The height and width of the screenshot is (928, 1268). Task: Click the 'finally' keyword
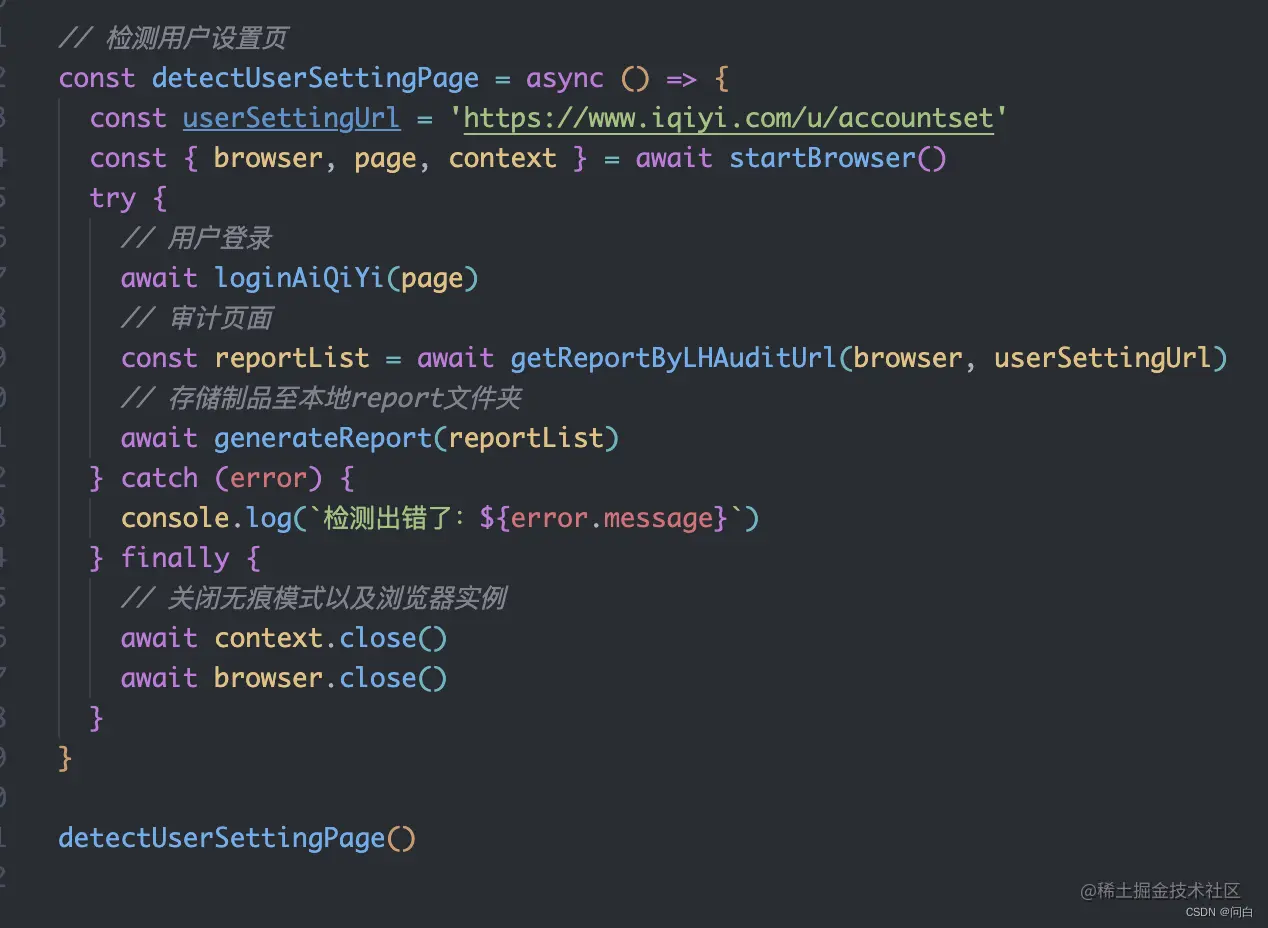point(175,558)
